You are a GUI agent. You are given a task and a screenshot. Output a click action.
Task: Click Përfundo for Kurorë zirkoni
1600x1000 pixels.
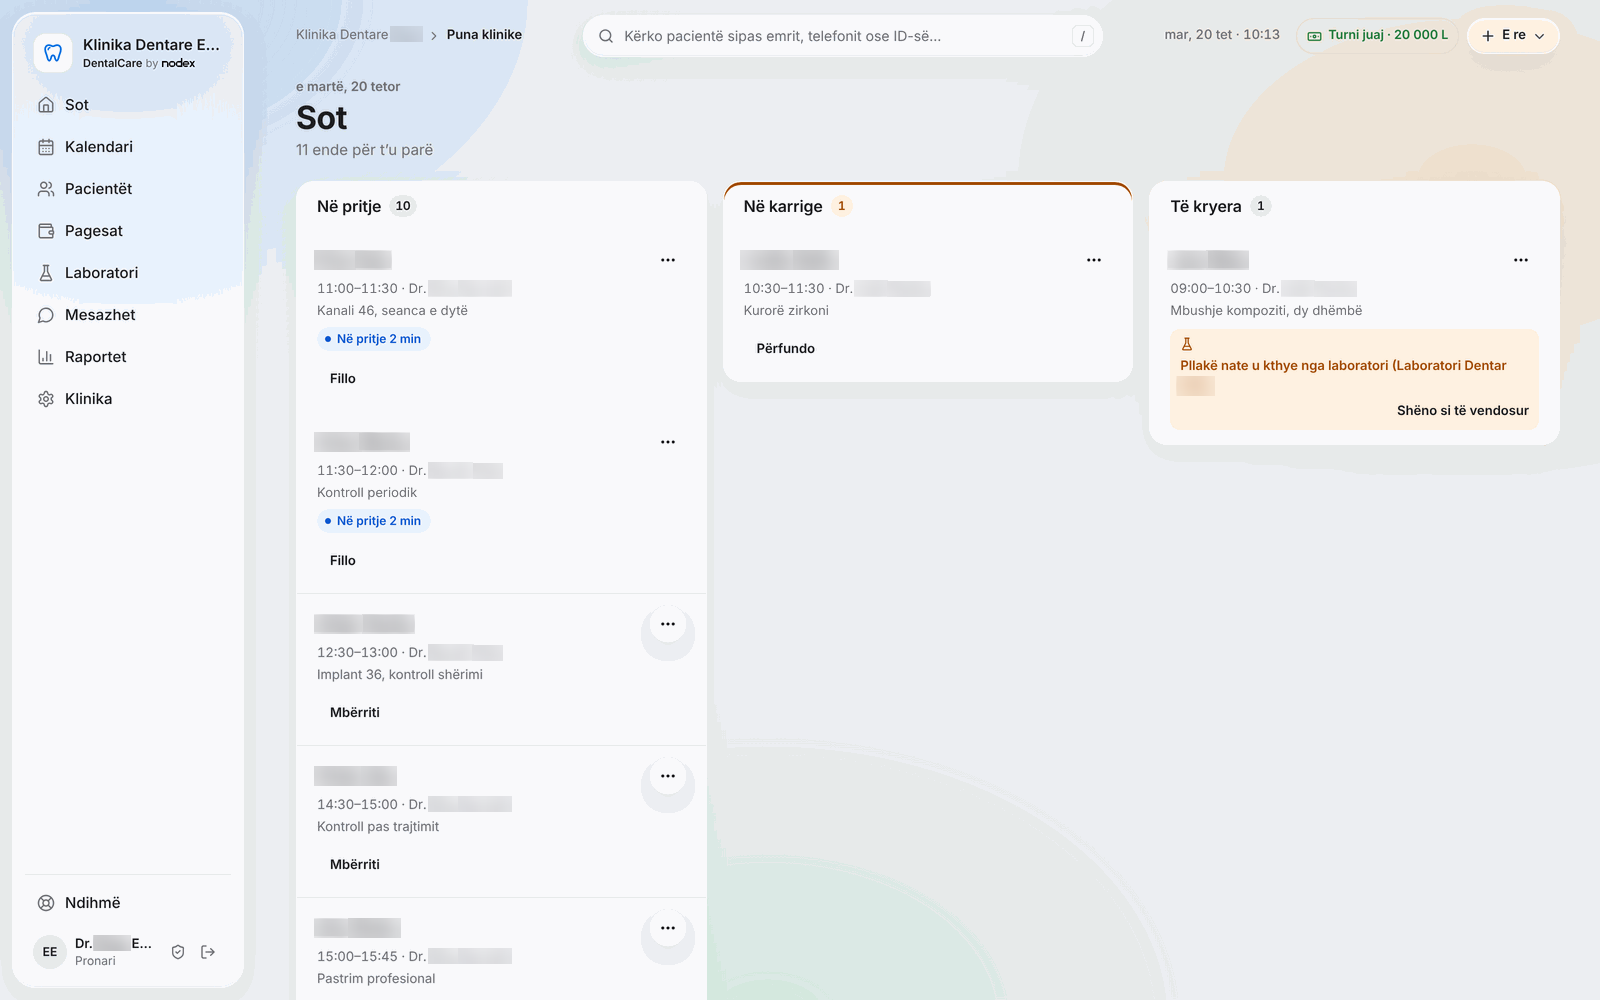[x=786, y=349]
